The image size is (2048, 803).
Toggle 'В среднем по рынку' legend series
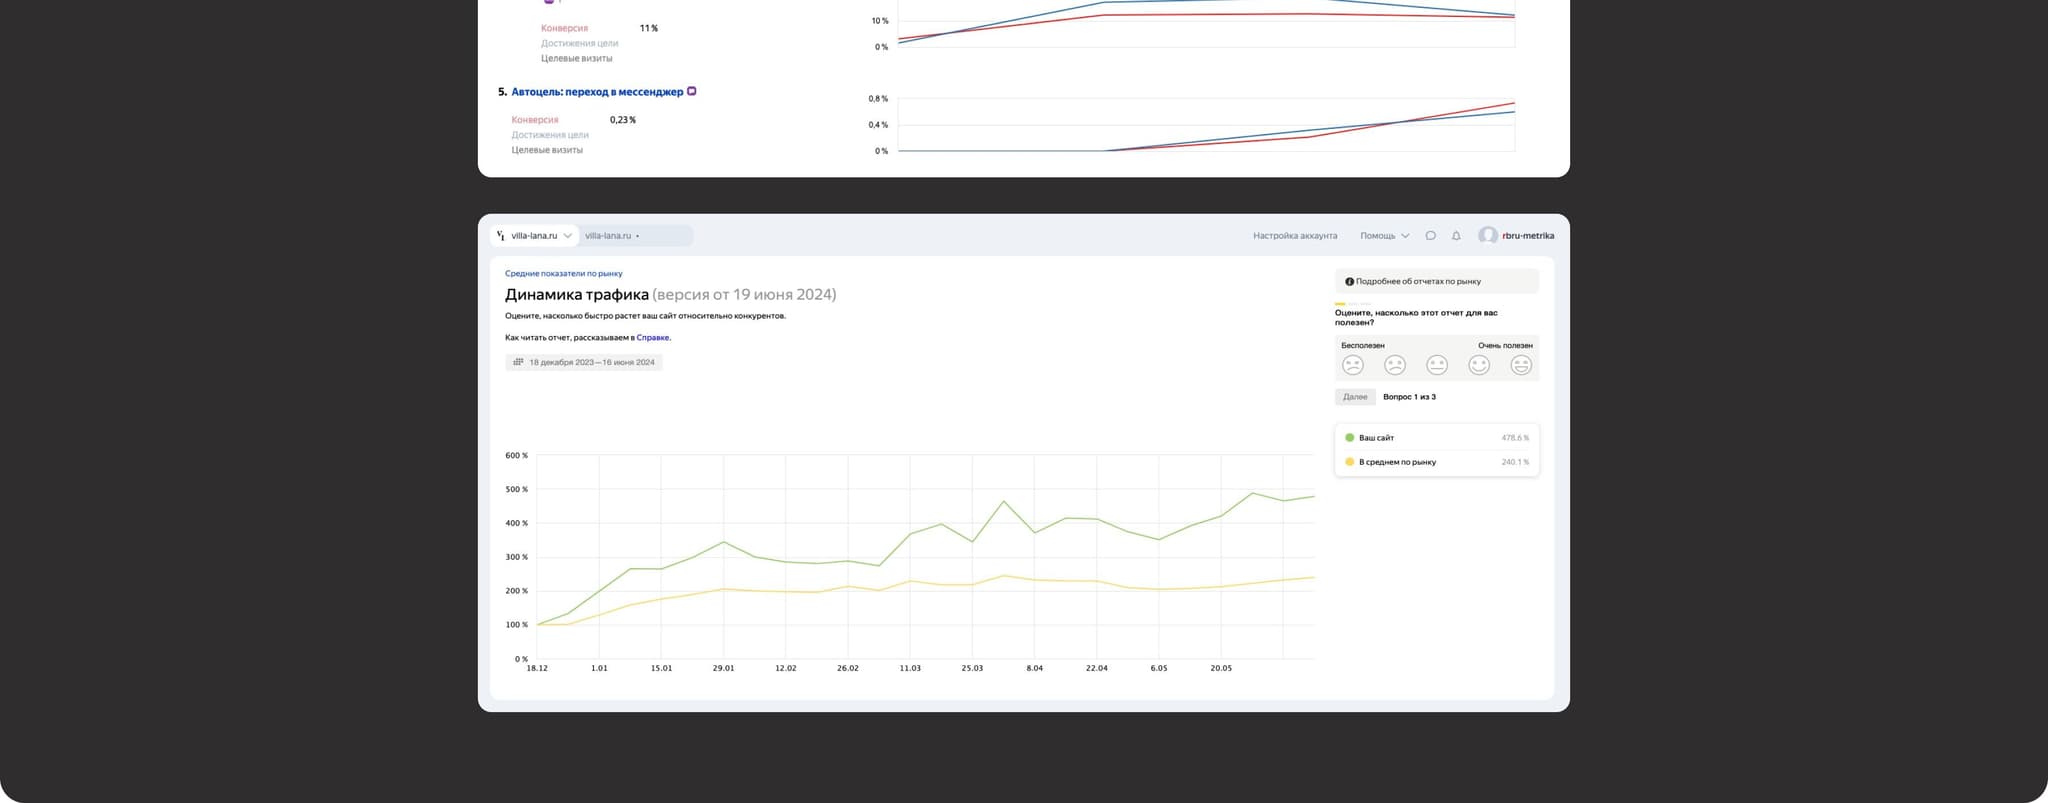(x=1396, y=462)
